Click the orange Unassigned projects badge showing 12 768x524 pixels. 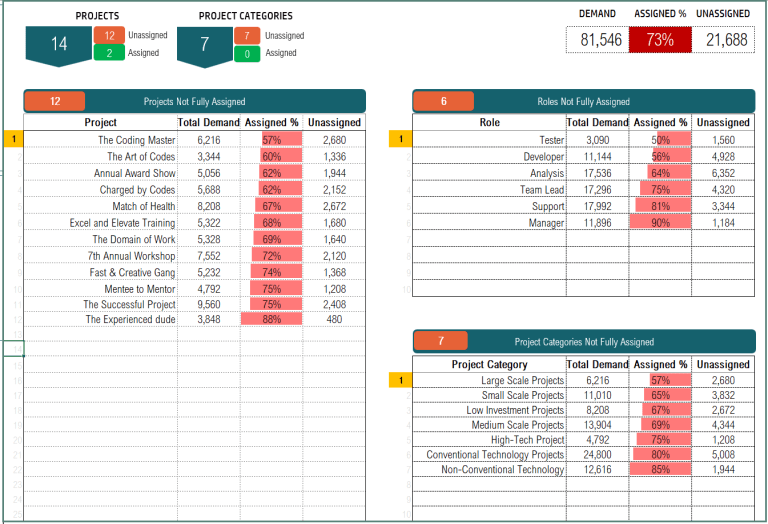pyautogui.click(x=109, y=35)
